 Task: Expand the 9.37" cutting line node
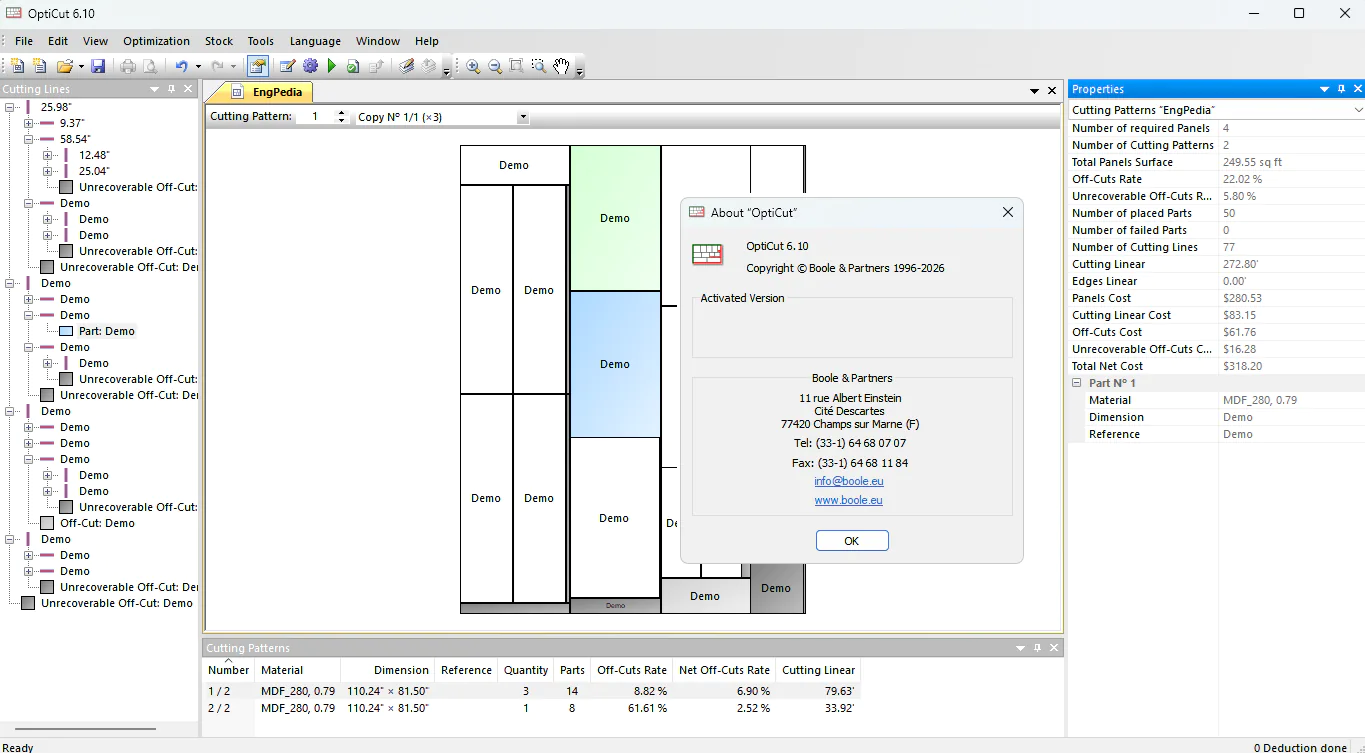[29, 123]
